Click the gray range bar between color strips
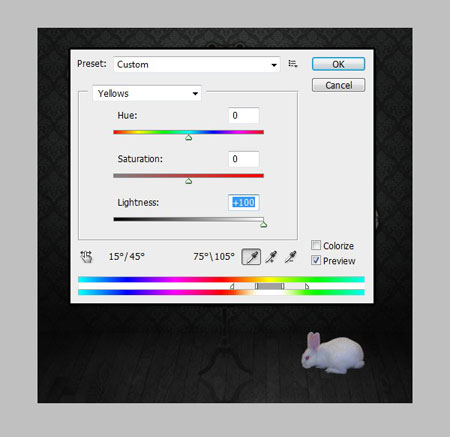Image resolution: width=450 pixels, height=437 pixels. (x=269, y=286)
